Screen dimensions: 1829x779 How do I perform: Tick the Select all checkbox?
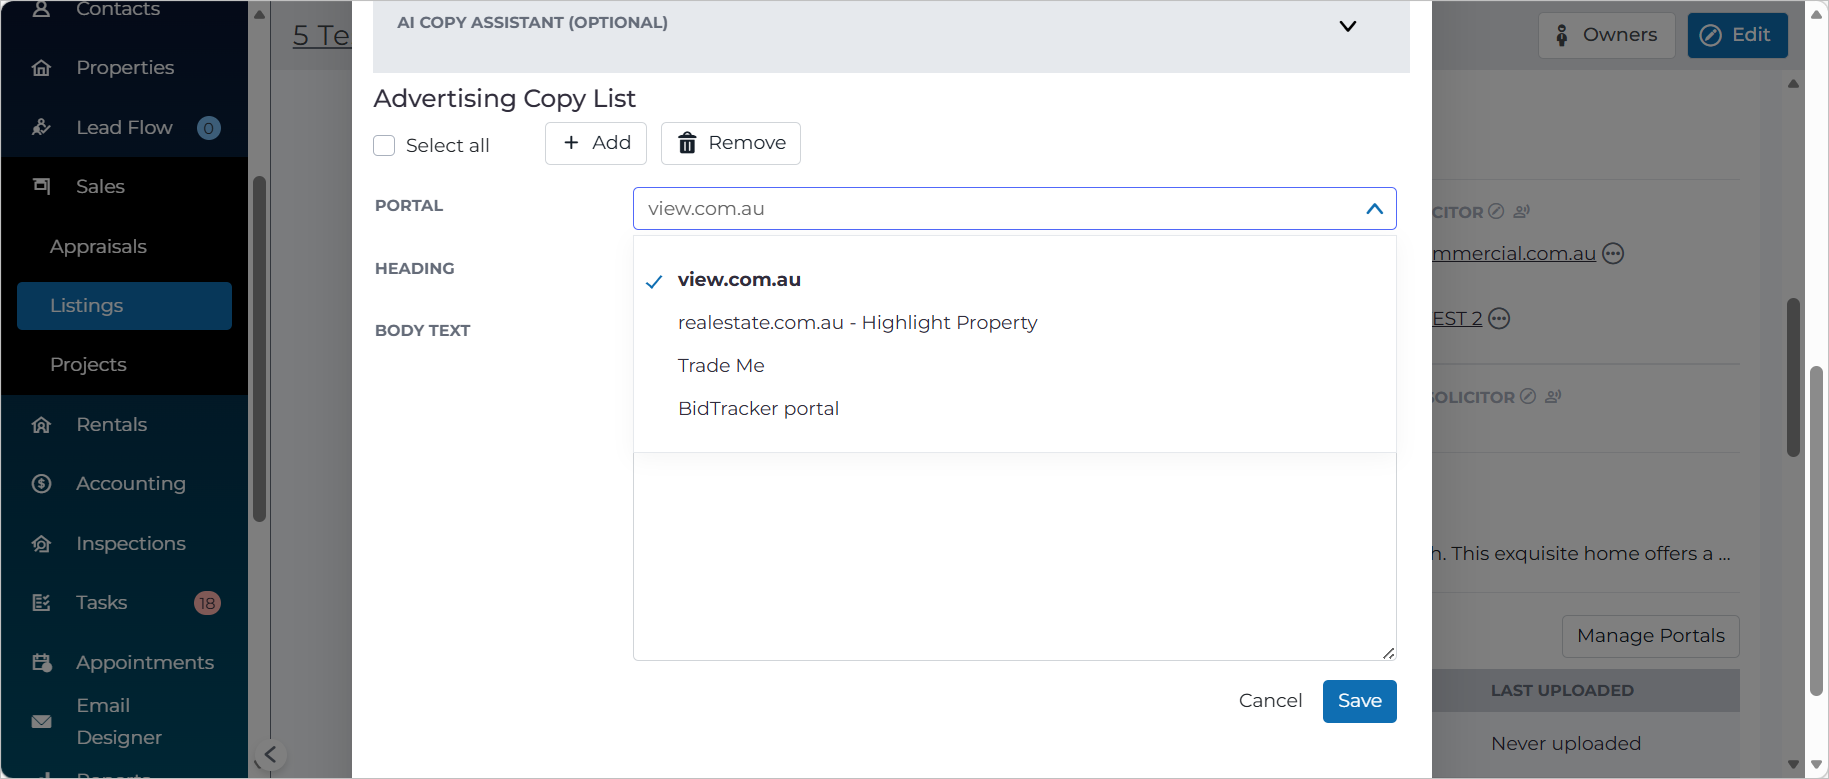pos(384,146)
